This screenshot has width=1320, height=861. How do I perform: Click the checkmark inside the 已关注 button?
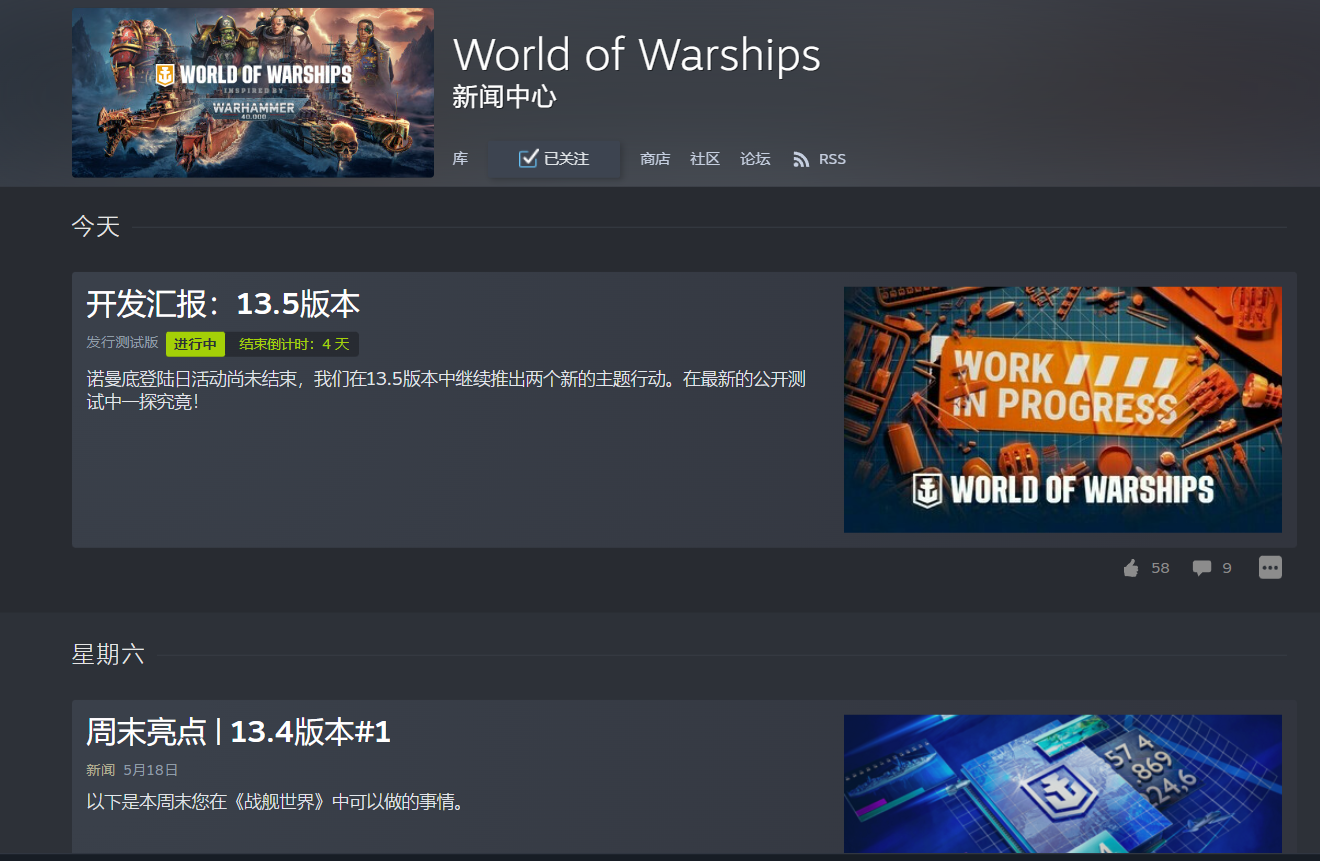(x=527, y=158)
